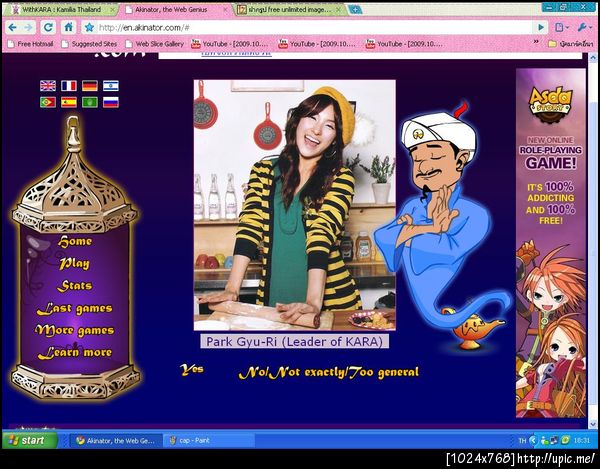Open the first YouTube bookmark
The width and height of the screenshot is (600, 469).
point(231,44)
